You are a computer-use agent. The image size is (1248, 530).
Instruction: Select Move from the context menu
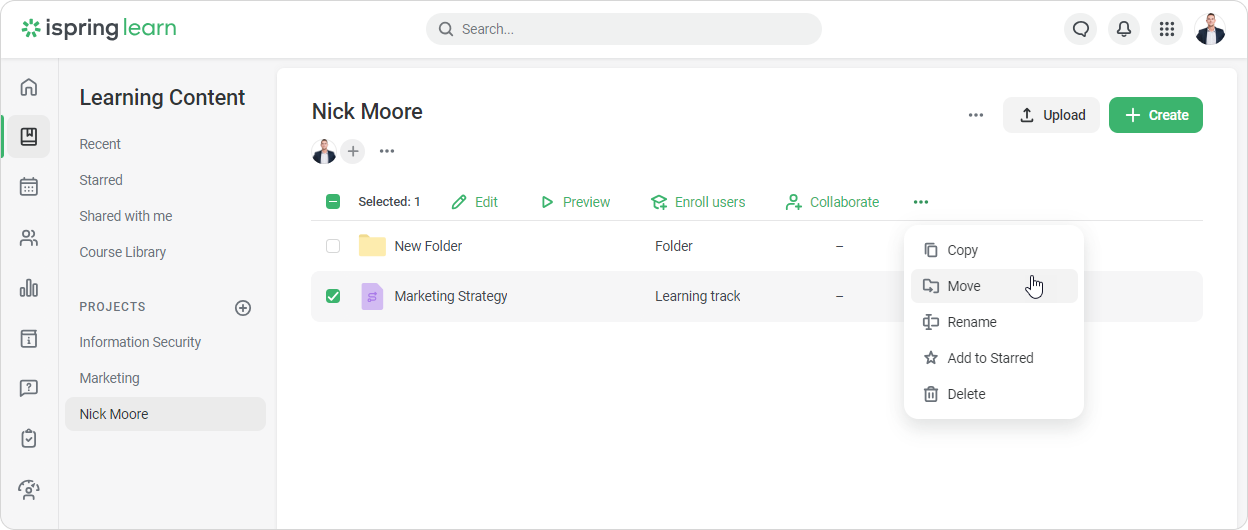(964, 286)
